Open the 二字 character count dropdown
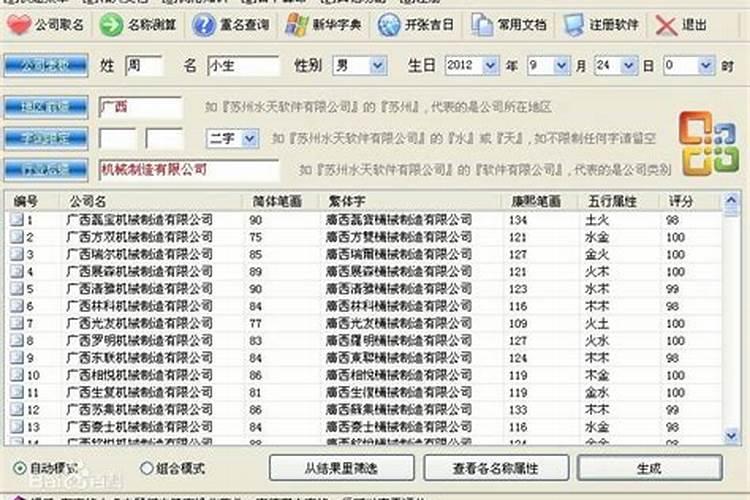 (x=232, y=139)
